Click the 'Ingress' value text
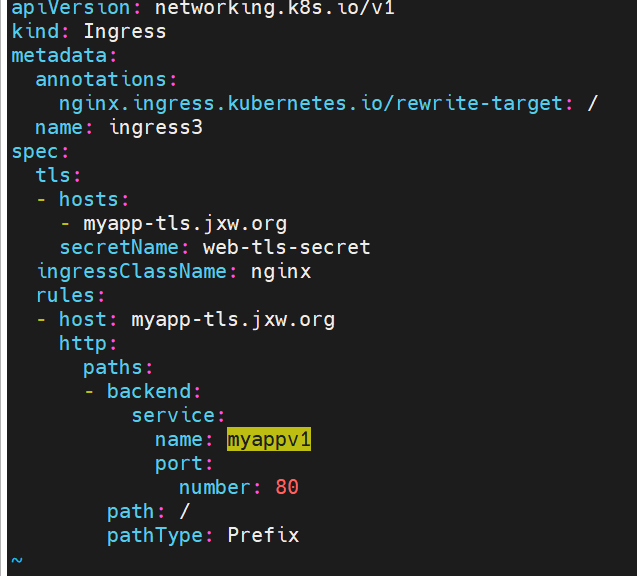Viewport: 637px width, 576px height. pyautogui.click(x=125, y=32)
